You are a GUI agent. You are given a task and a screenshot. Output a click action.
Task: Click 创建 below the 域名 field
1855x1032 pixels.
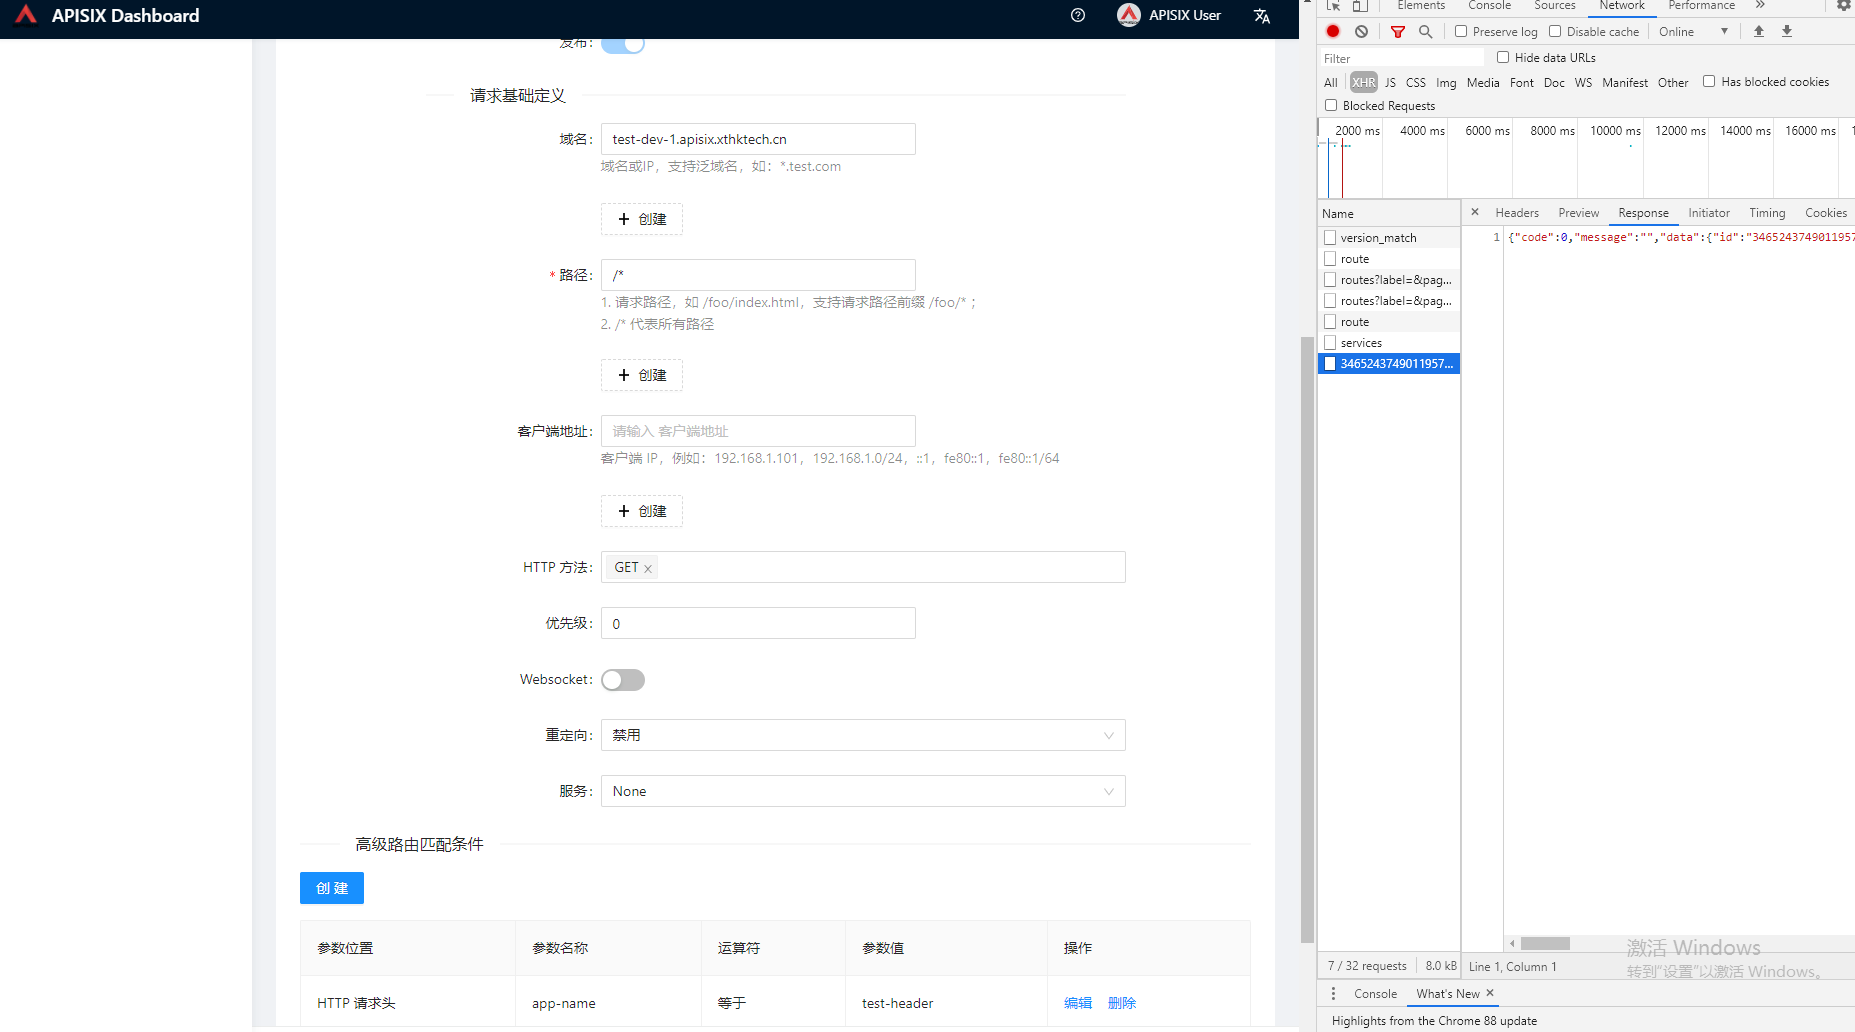(x=642, y=219)
